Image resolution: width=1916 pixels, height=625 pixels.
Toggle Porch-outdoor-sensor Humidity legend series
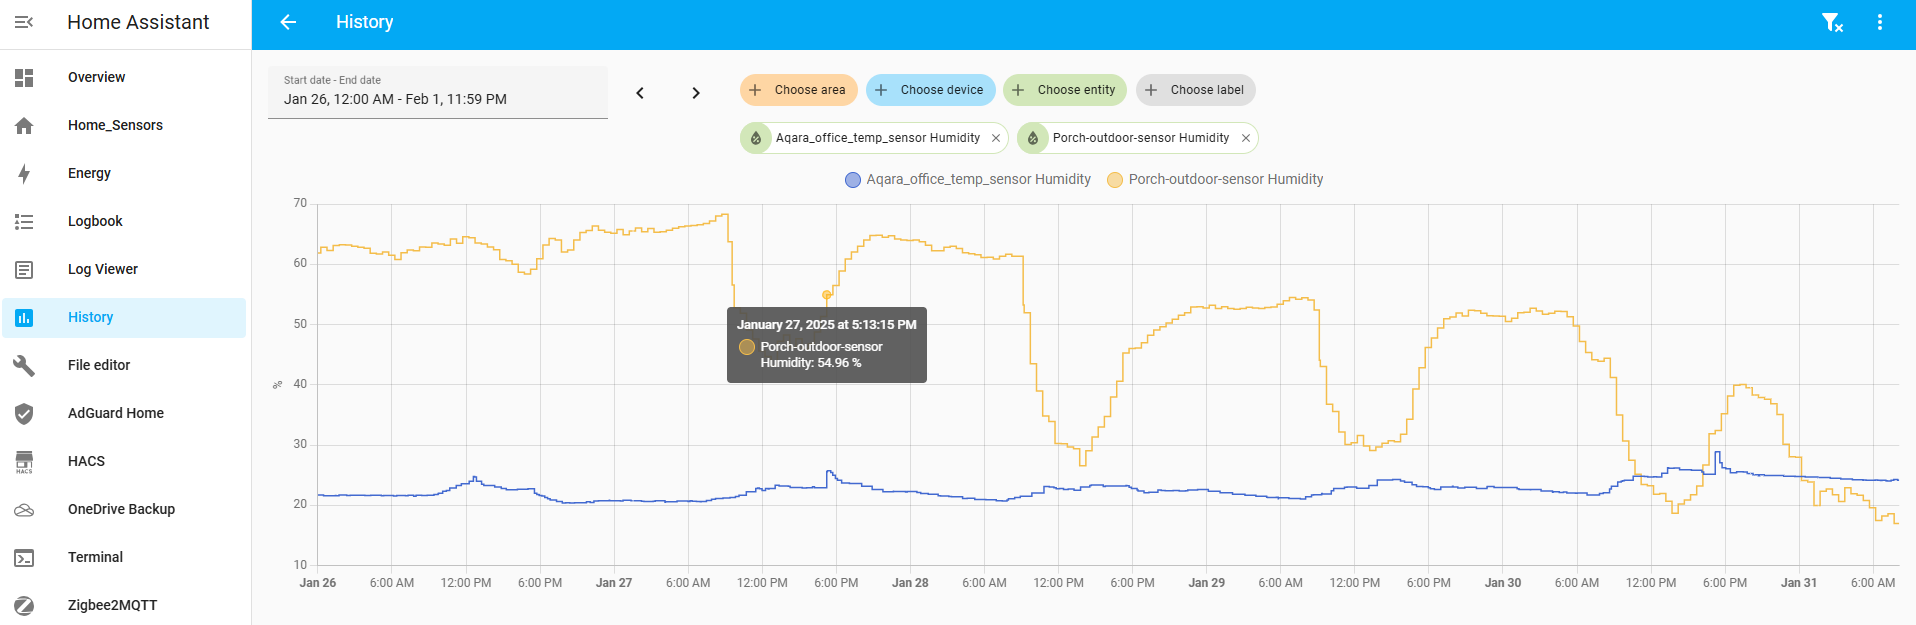tap(1215, 180)
